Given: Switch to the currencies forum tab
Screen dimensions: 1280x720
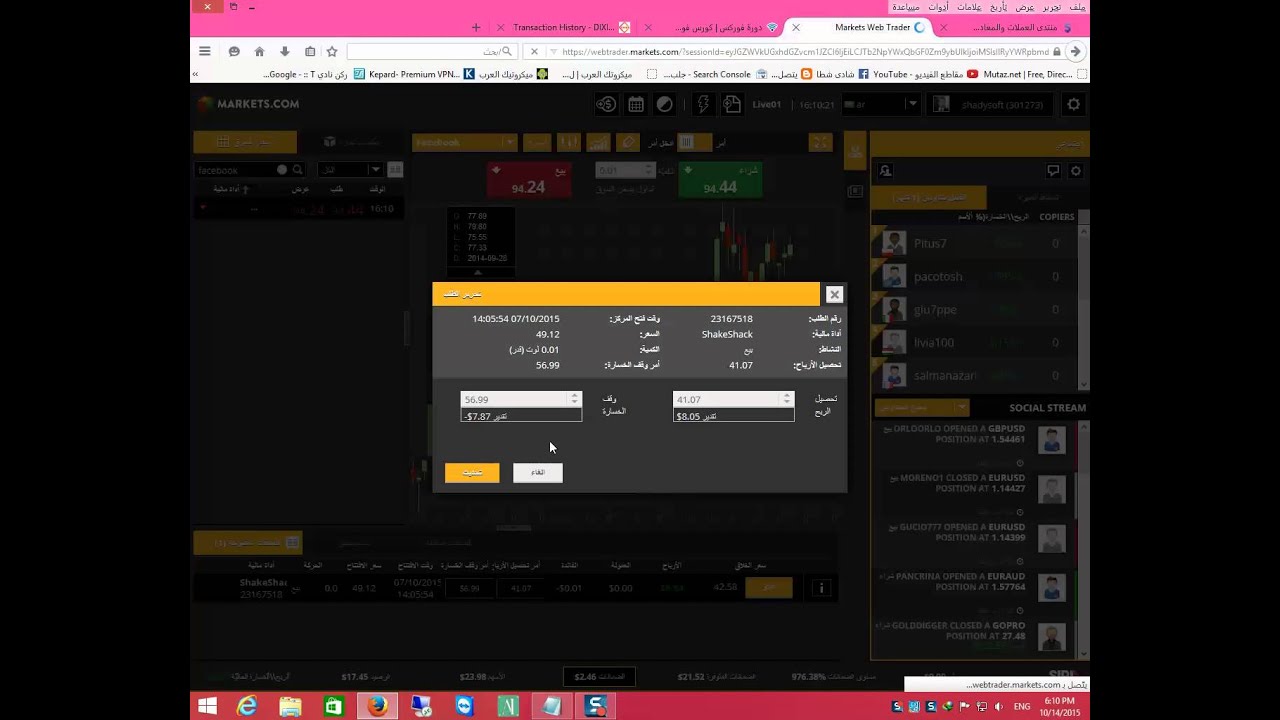Looking at the screenshot, I should coord(1010,28).
